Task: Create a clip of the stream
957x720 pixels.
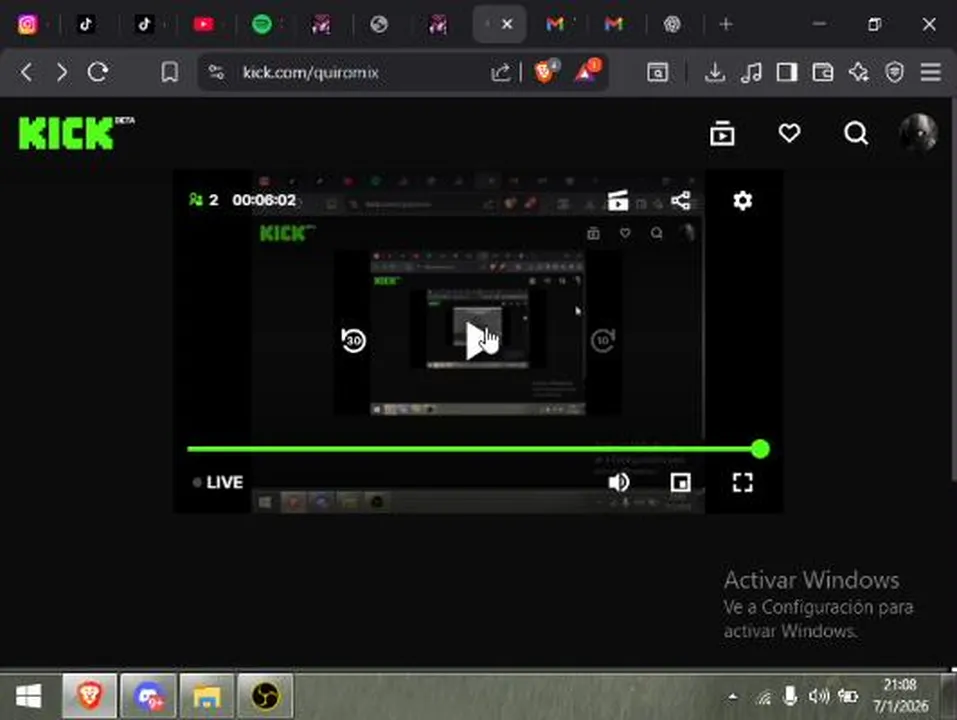Action: point(618,200)
